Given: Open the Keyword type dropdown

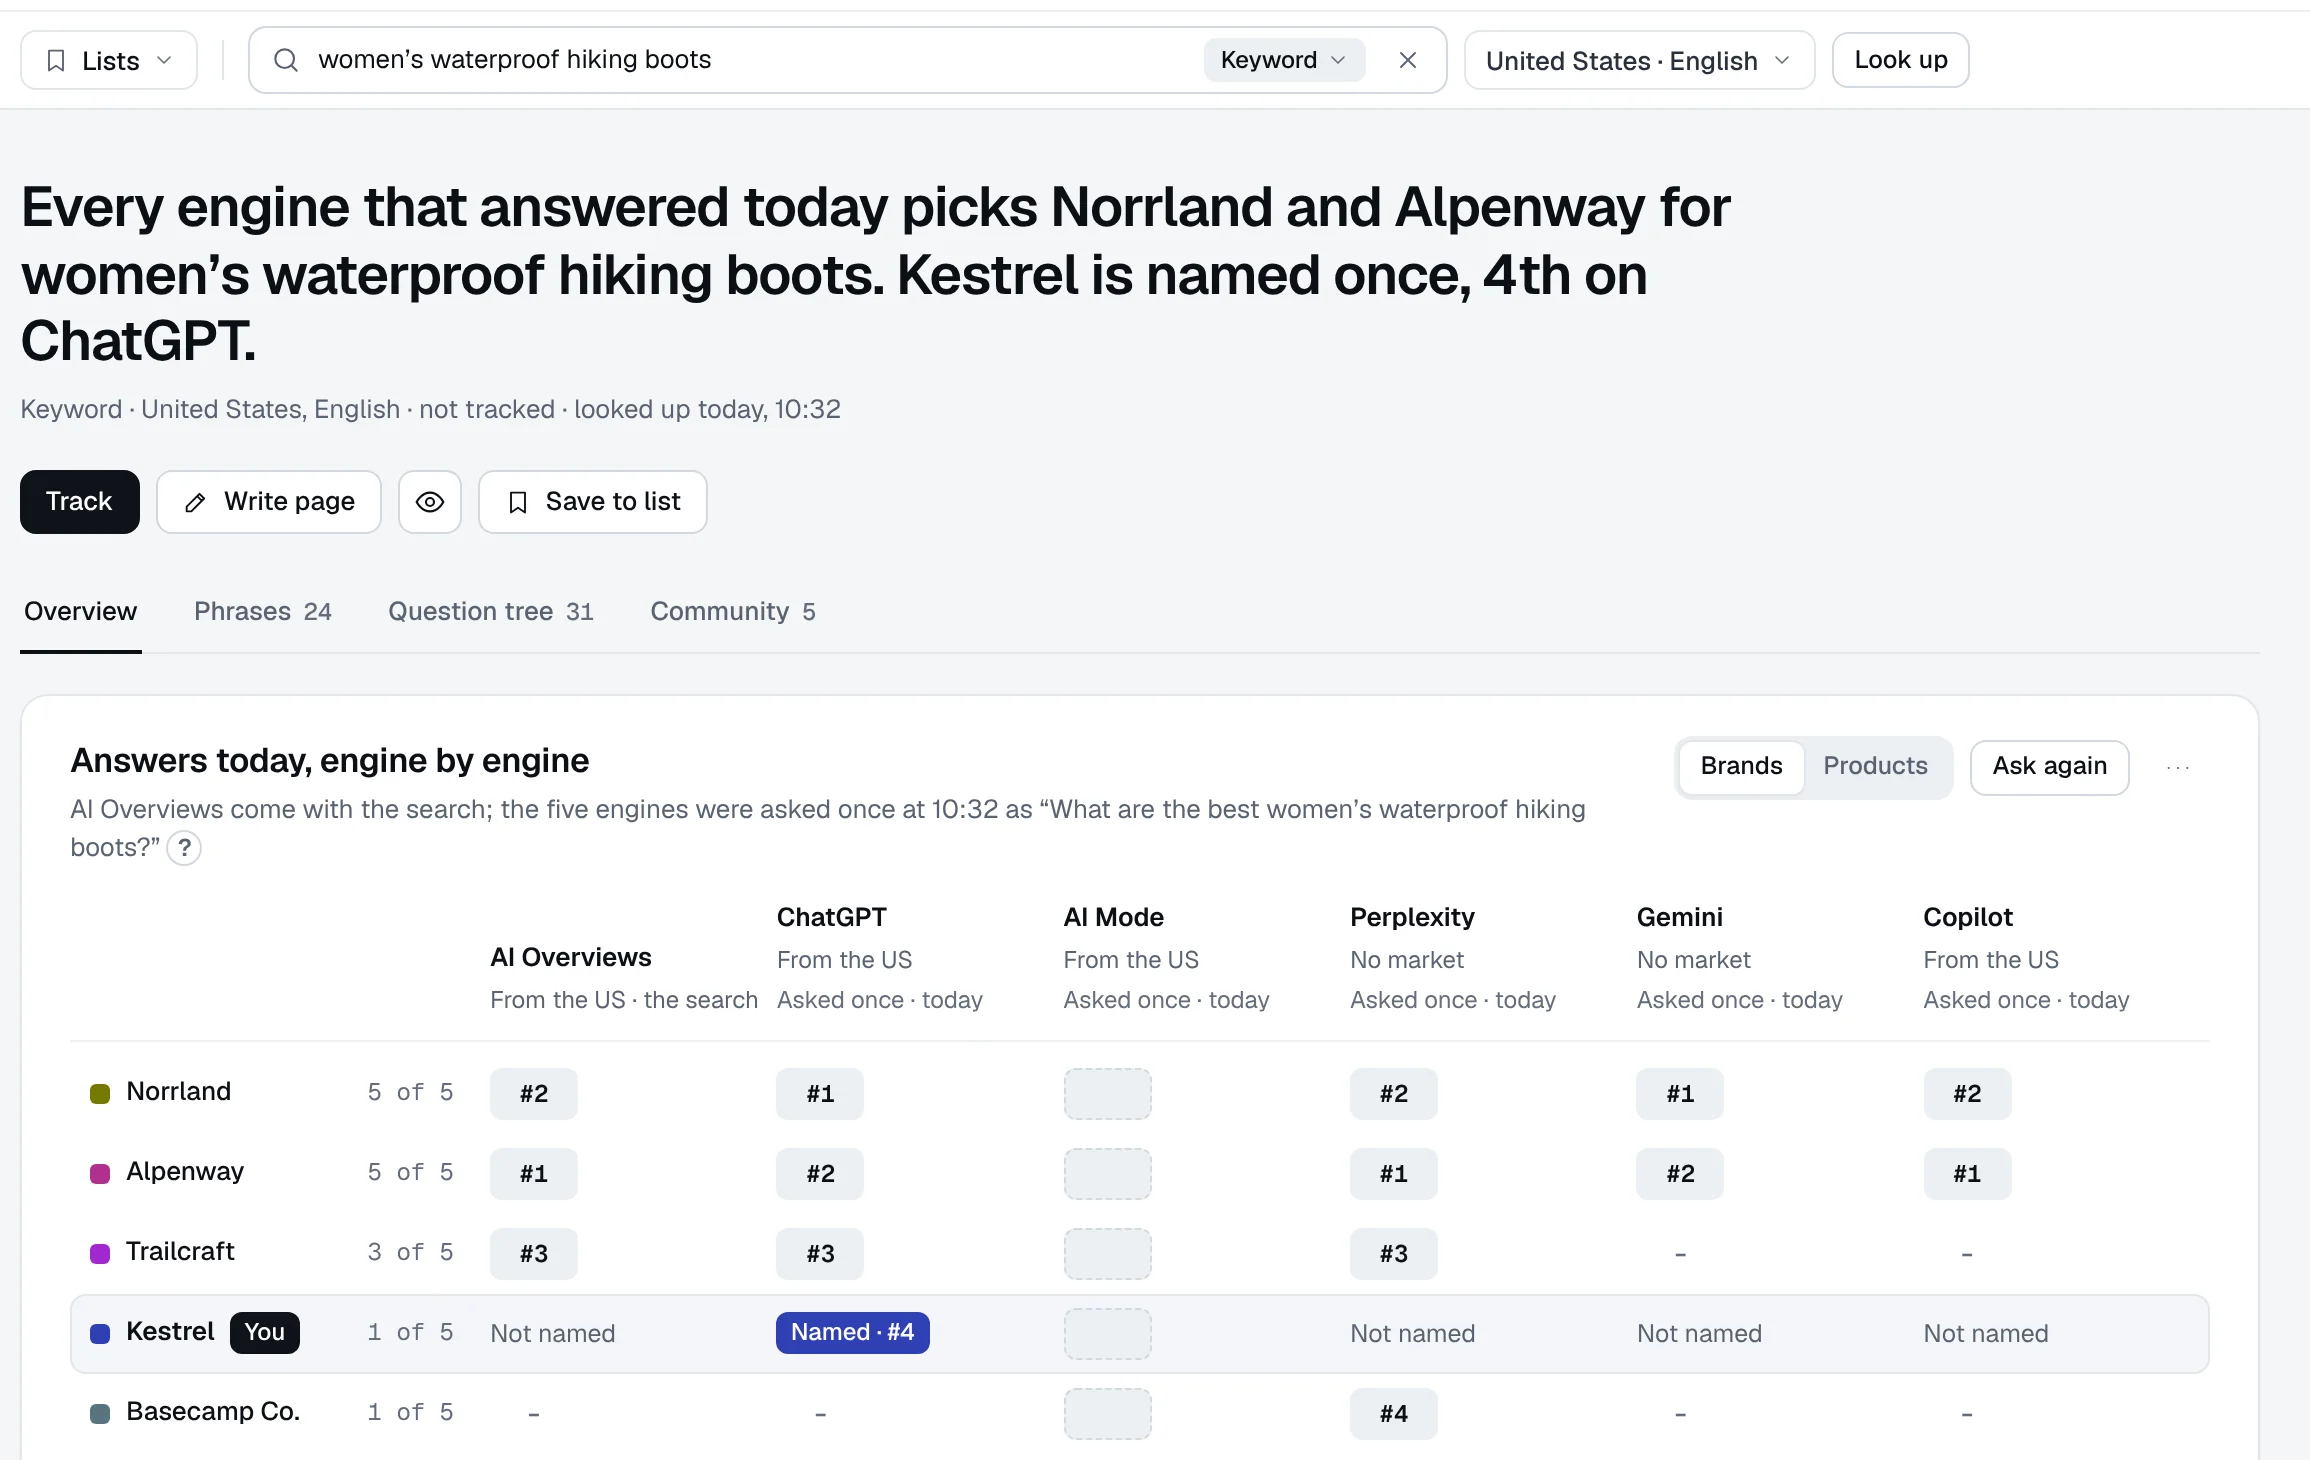Looking at the screenshot, I should tap(1284, 60).
